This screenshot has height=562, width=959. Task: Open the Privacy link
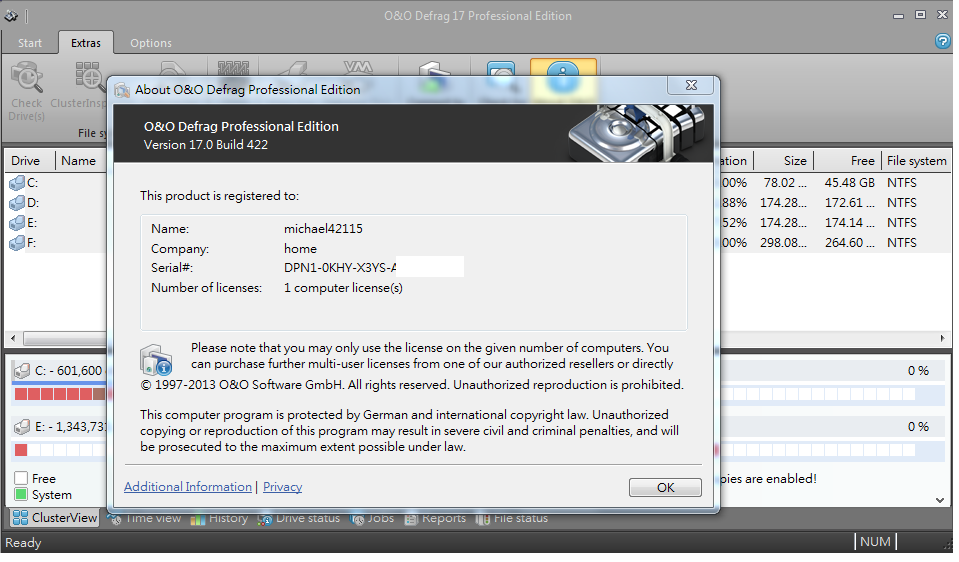pos(283,487)
